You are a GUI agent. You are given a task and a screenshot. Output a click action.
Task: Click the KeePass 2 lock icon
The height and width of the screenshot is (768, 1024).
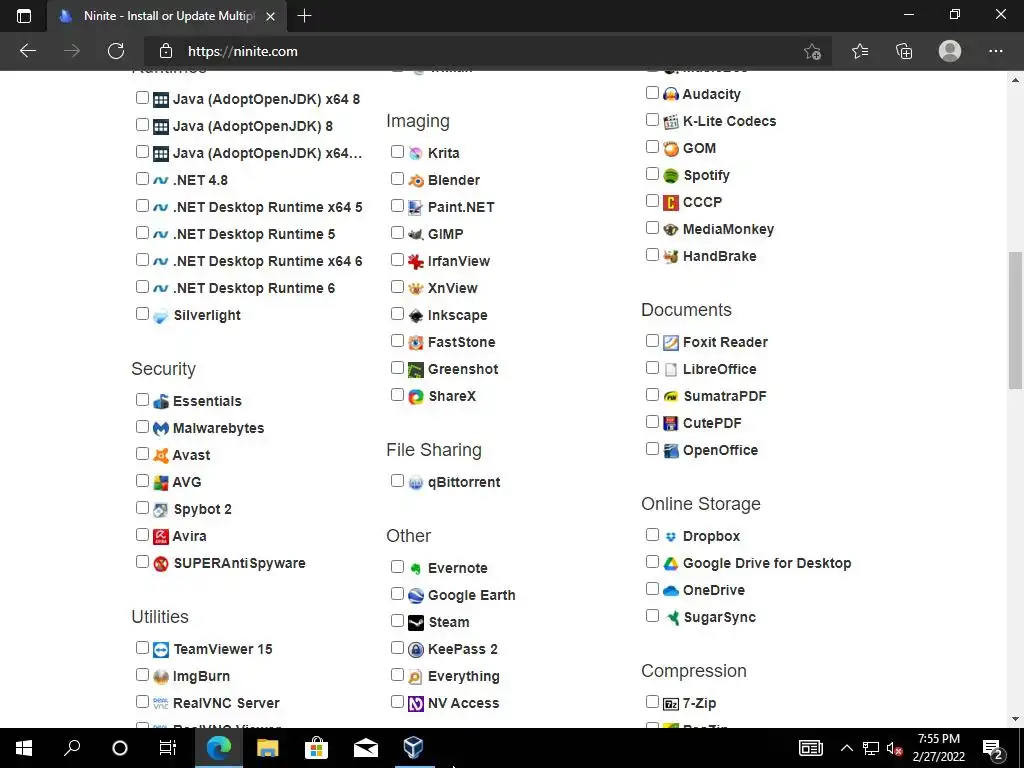[416, 650]
